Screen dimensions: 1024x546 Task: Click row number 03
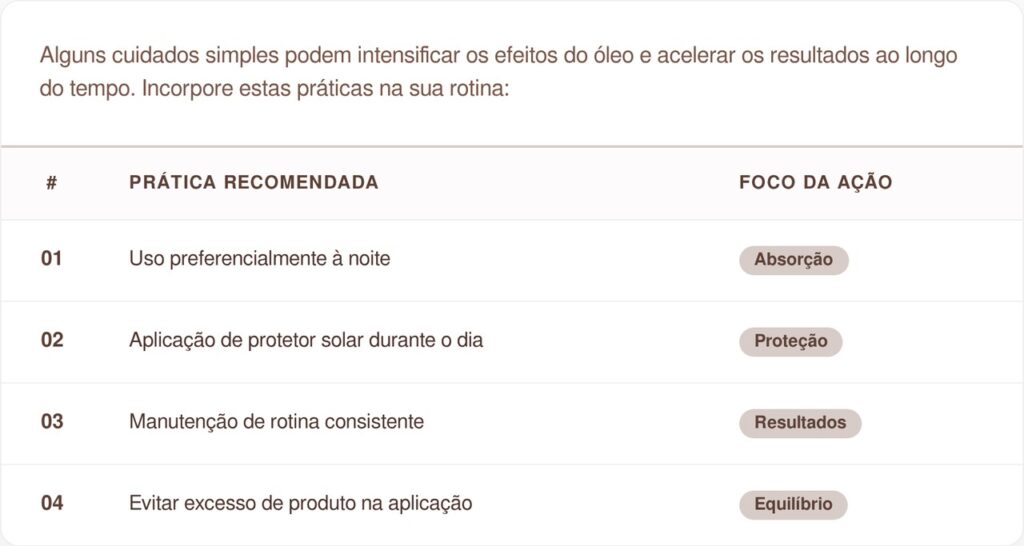[x=52, y=422]
